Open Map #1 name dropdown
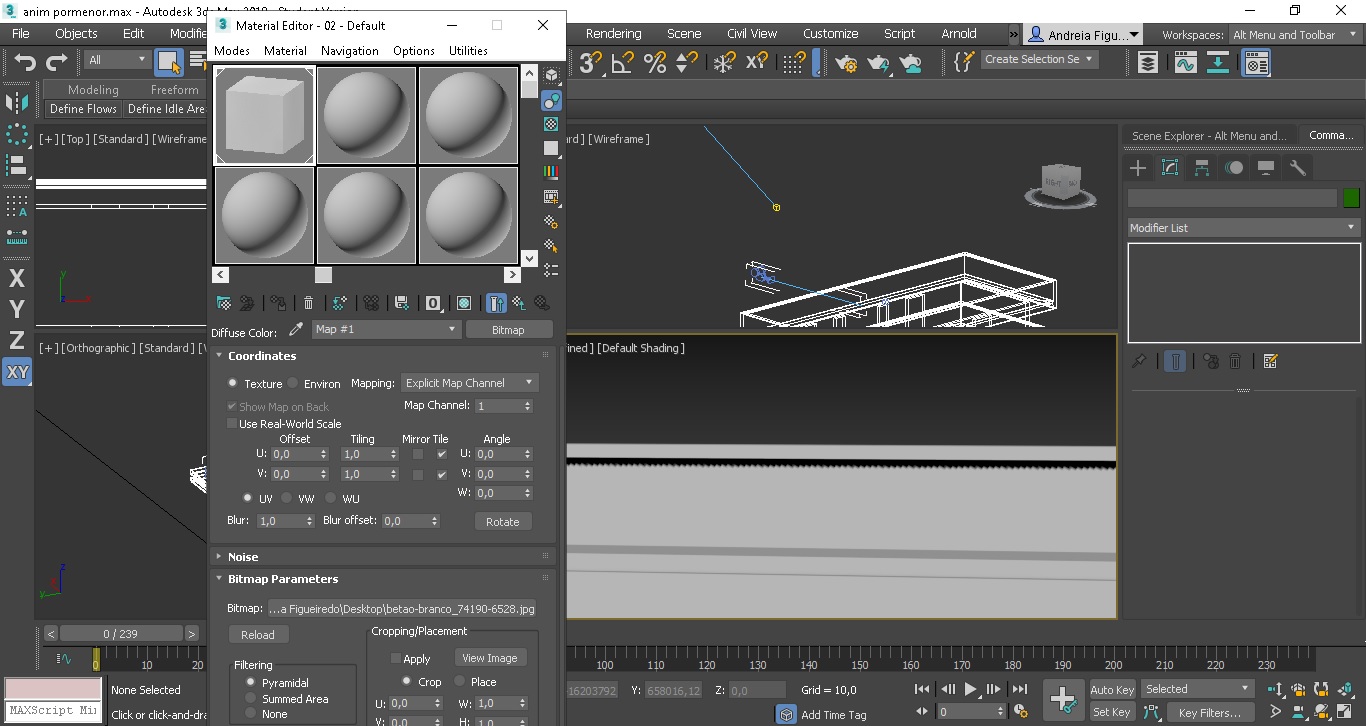 pos(385,329)
